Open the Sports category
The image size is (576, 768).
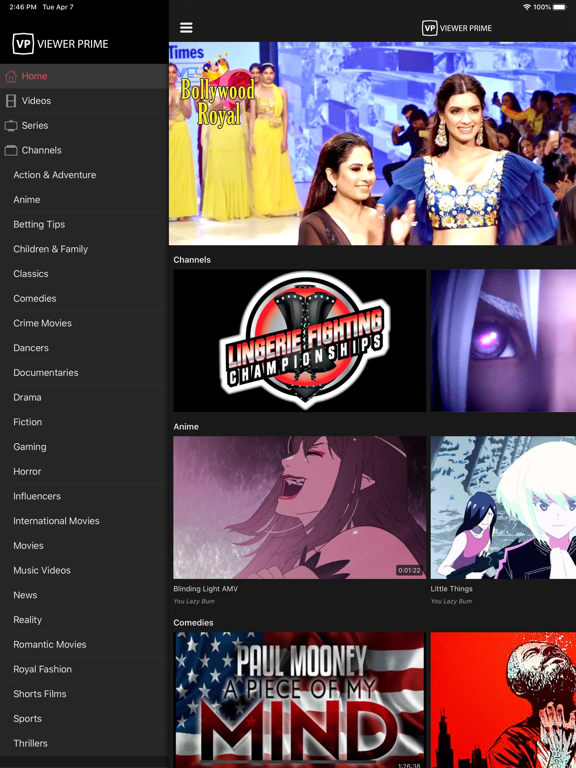pos(84,719)
